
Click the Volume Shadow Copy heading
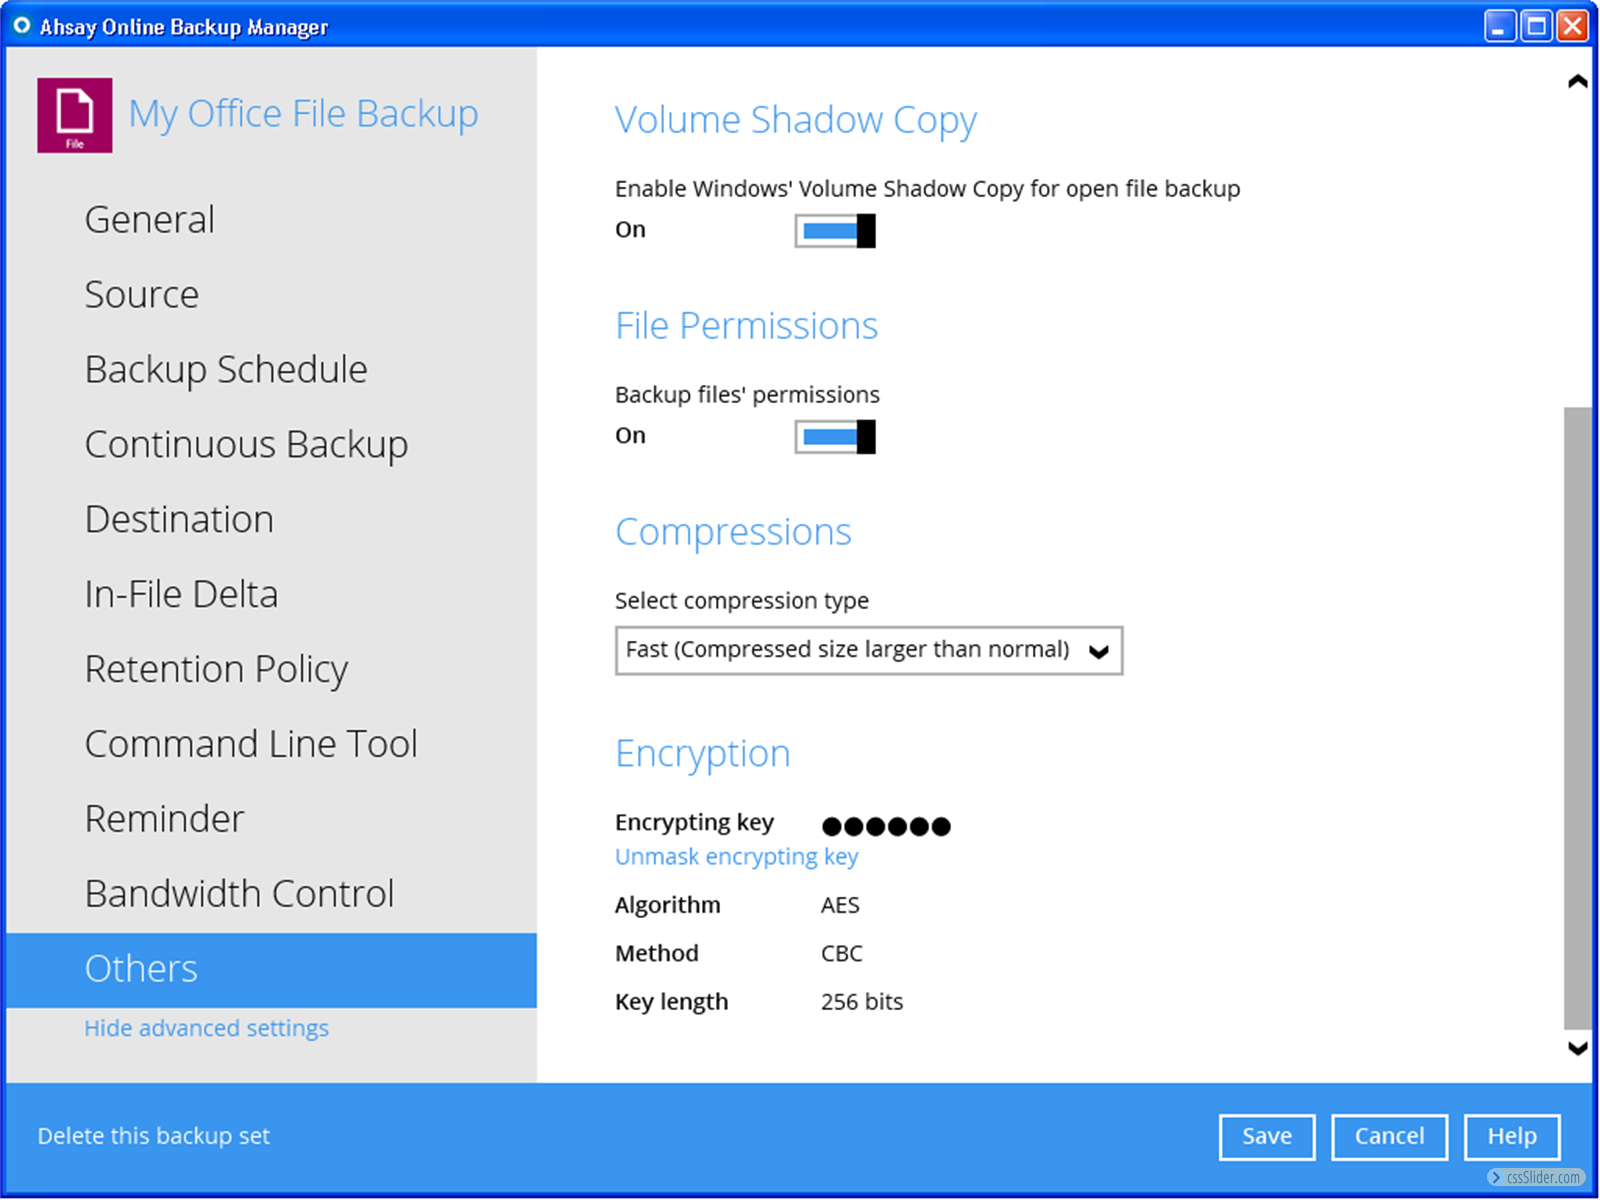click(x=796, y=120)
